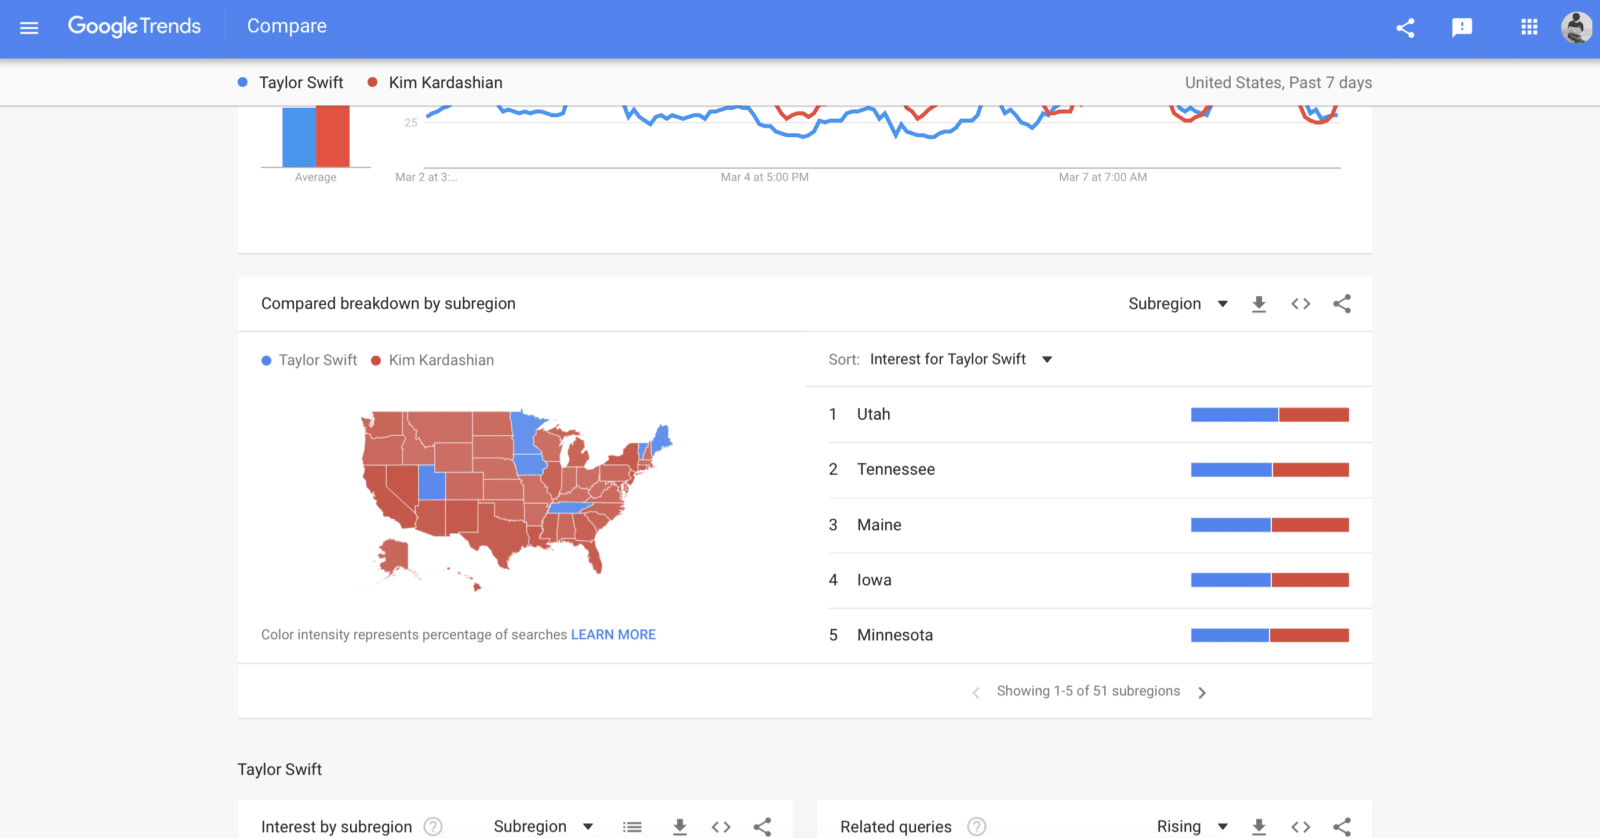Click Tennessee's blue Taylor Swift bar
Screen dimensions: 1600x838
[x=1231, y=470]
